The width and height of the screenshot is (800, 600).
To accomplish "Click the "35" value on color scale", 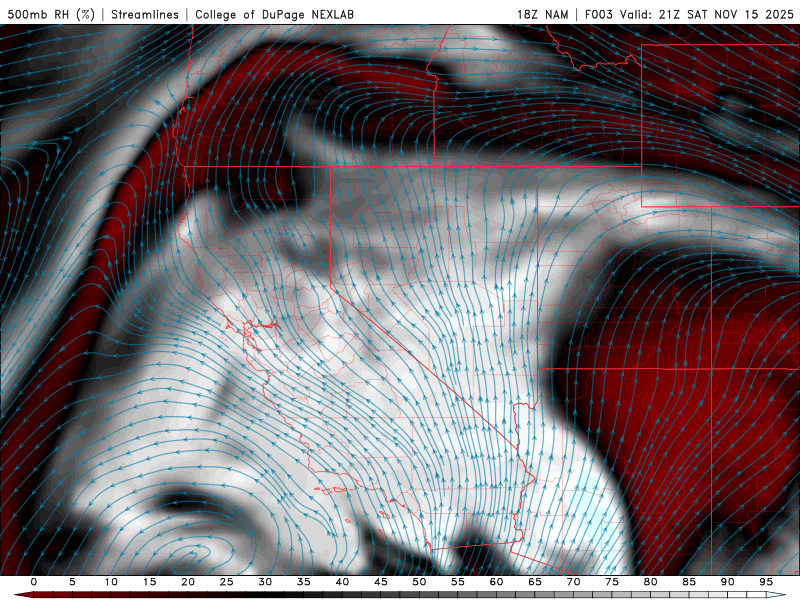I will click(304, 582).
